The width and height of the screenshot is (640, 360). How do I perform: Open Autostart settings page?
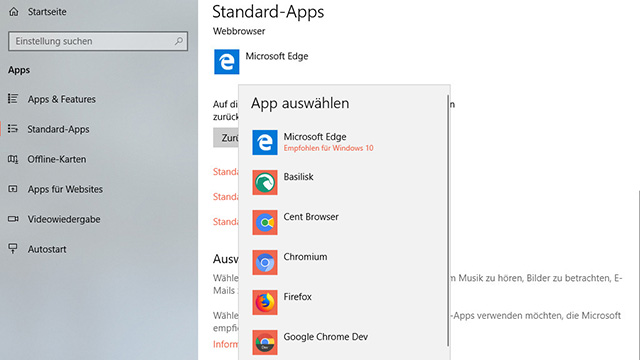(47, 249)
